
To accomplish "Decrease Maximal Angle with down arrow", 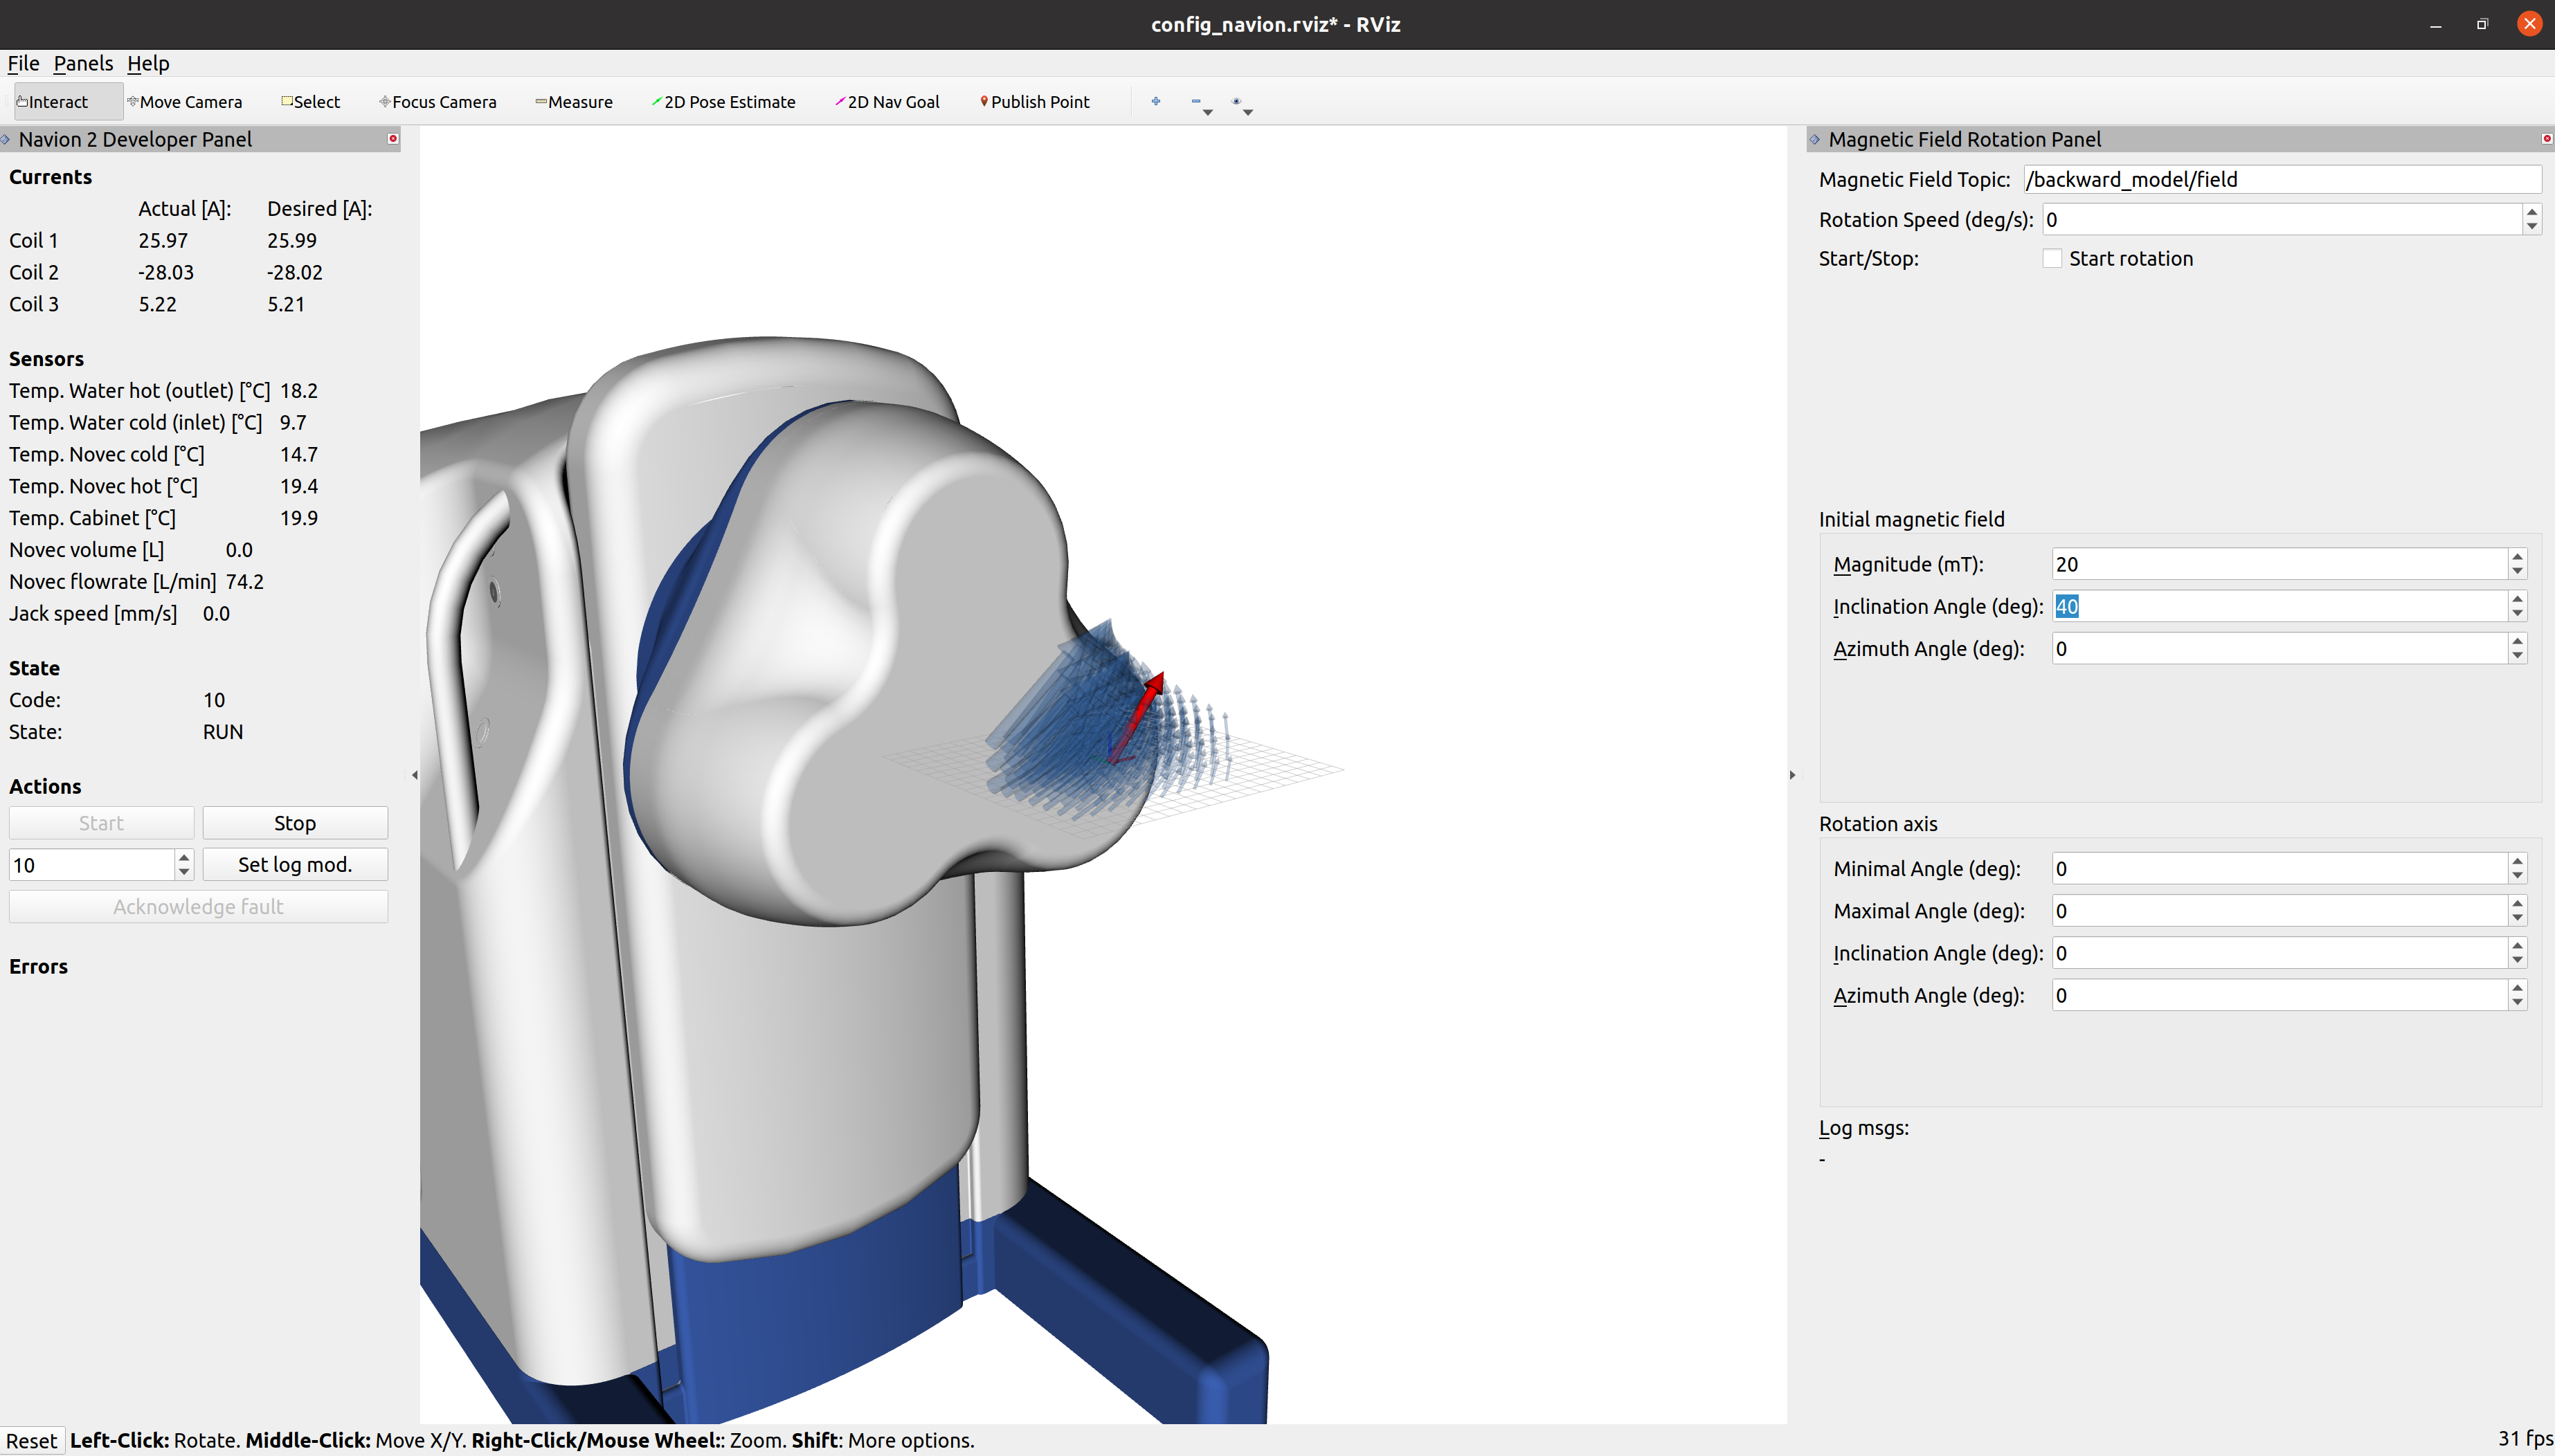I will [x=2517, y=919].
